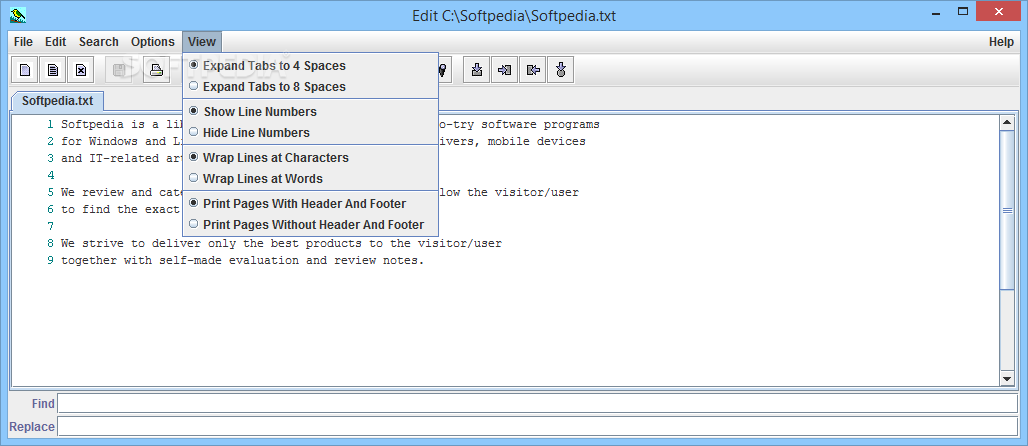Click line 8 text "We strive to deliver"
The height and width of the screenshot is (446, 1028).
pos(131,243)
